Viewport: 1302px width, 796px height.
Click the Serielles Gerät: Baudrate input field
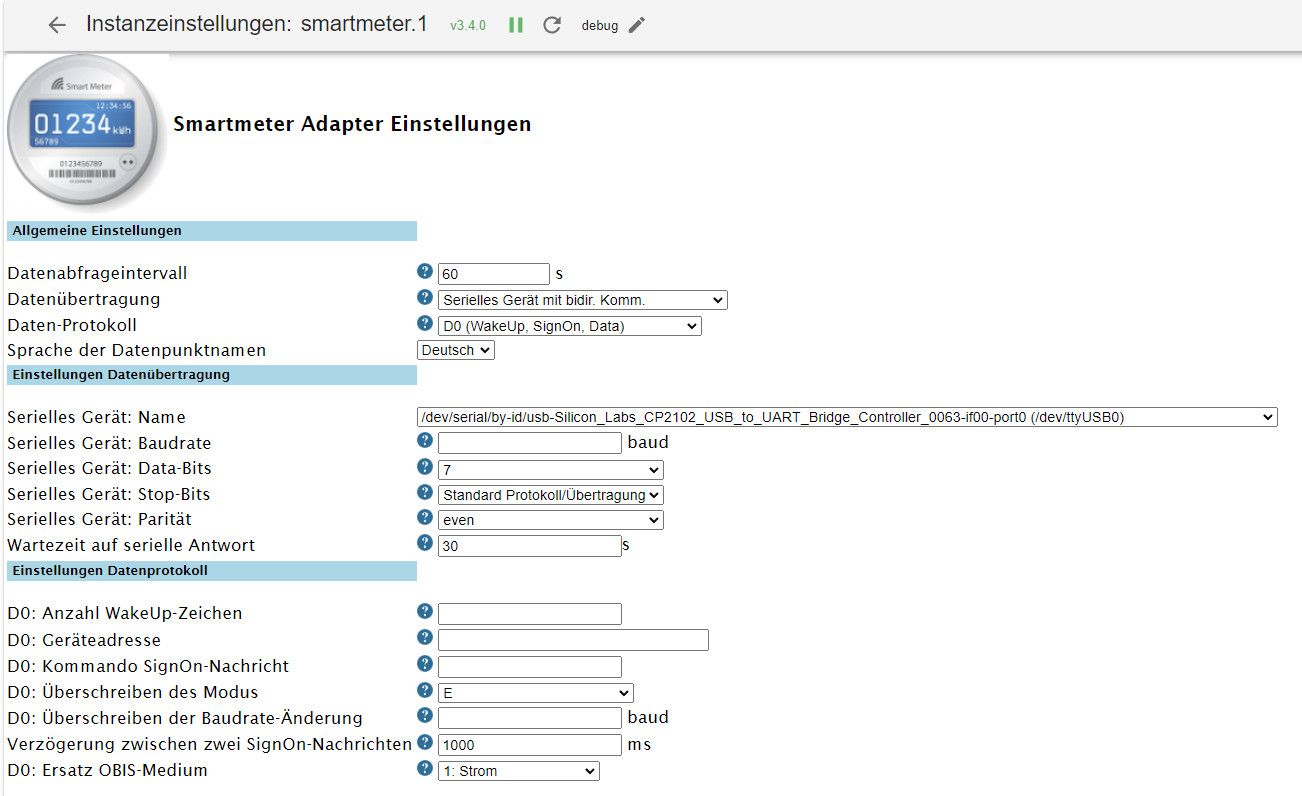tap(530, 443)
